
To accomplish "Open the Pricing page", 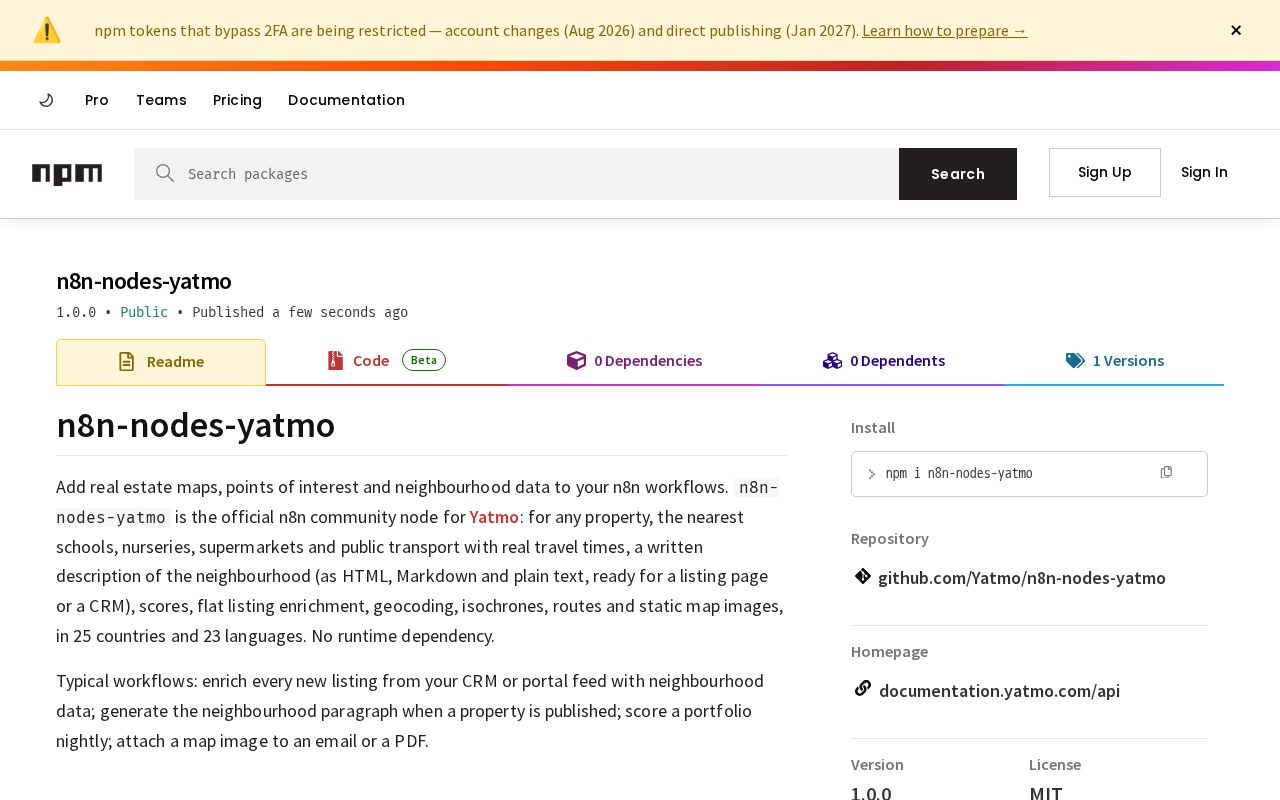I will [237, 100].
